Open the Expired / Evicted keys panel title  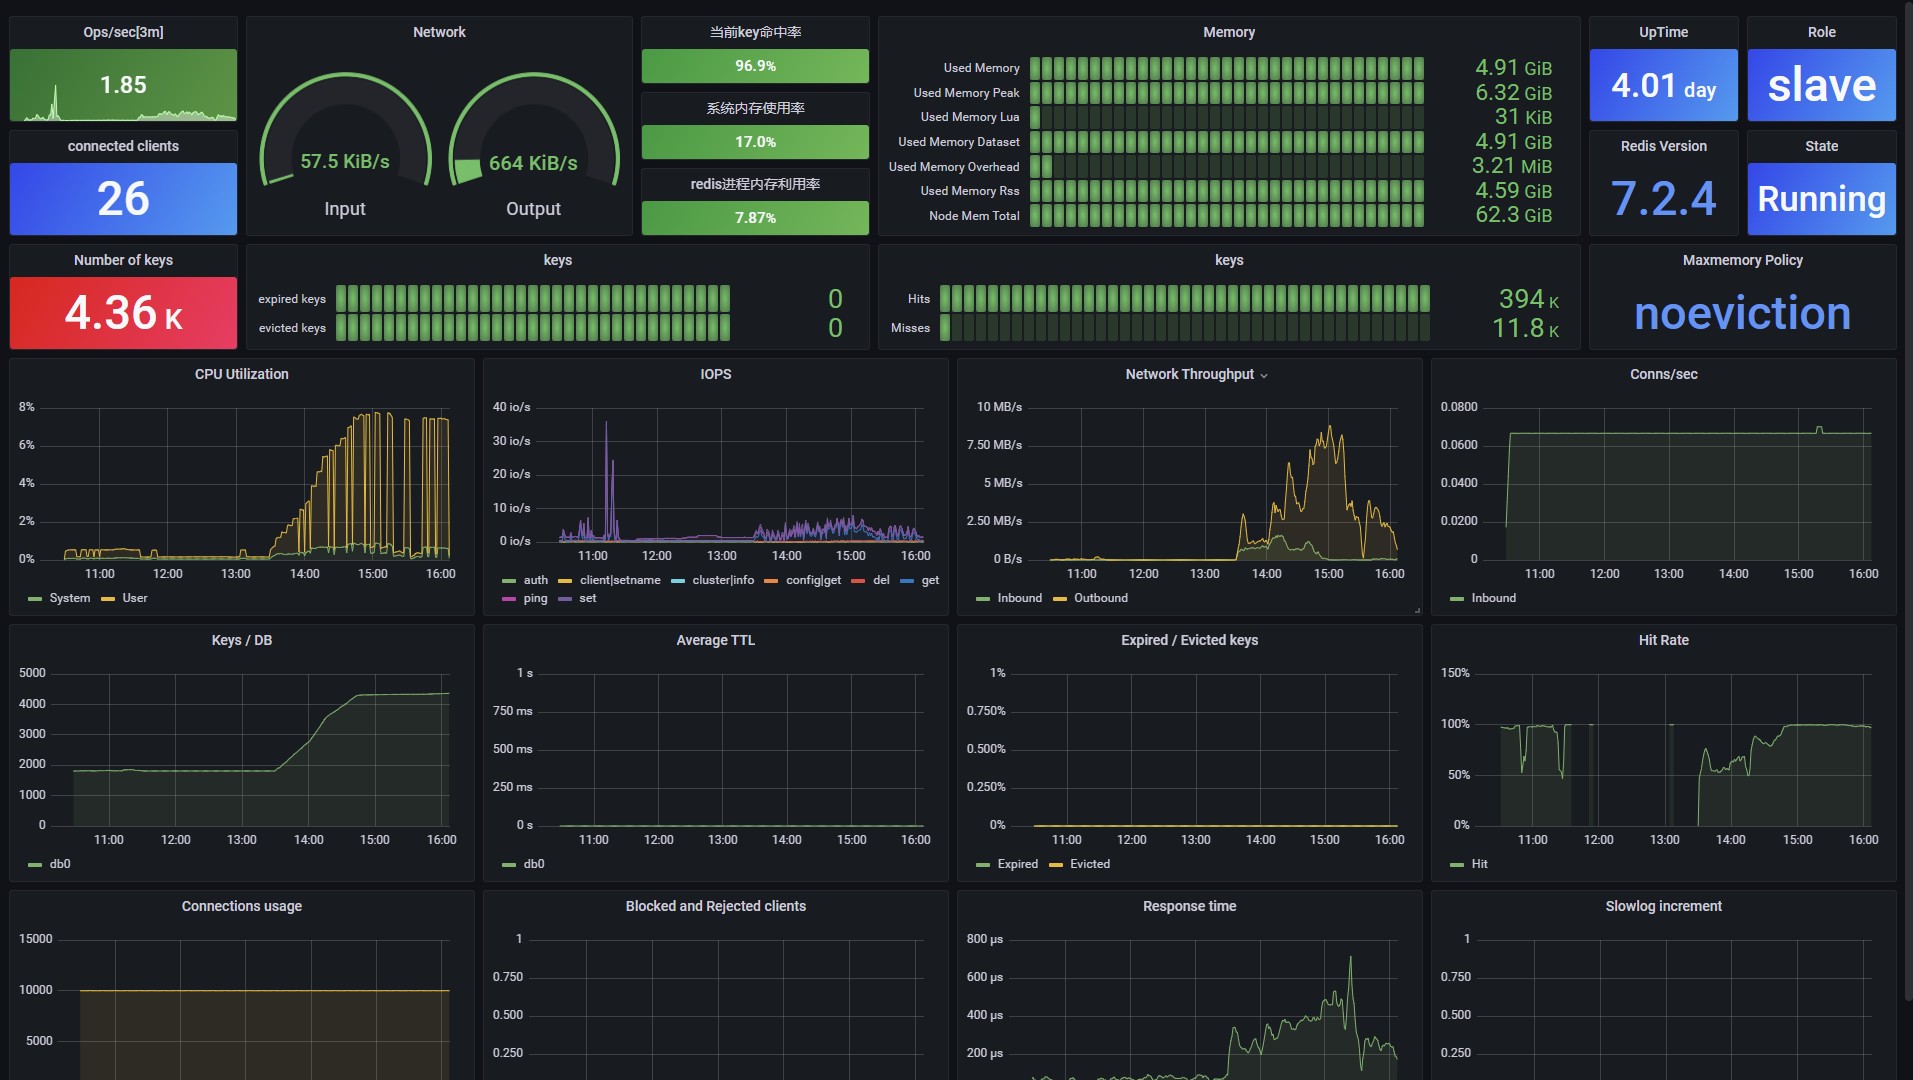coord(1189,640)
